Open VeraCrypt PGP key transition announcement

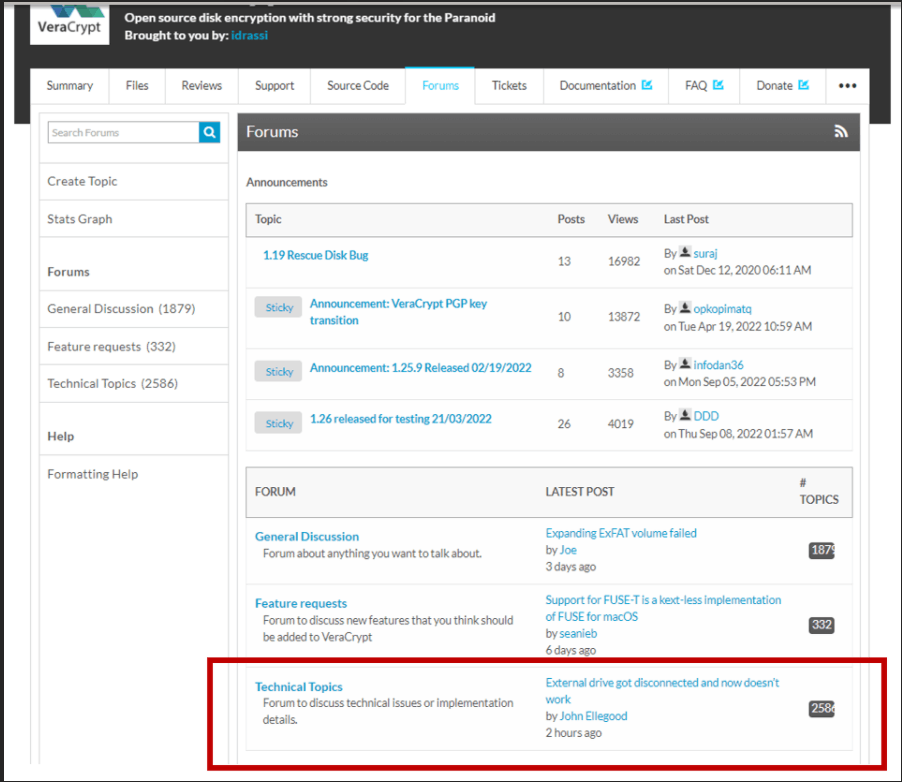398,312
